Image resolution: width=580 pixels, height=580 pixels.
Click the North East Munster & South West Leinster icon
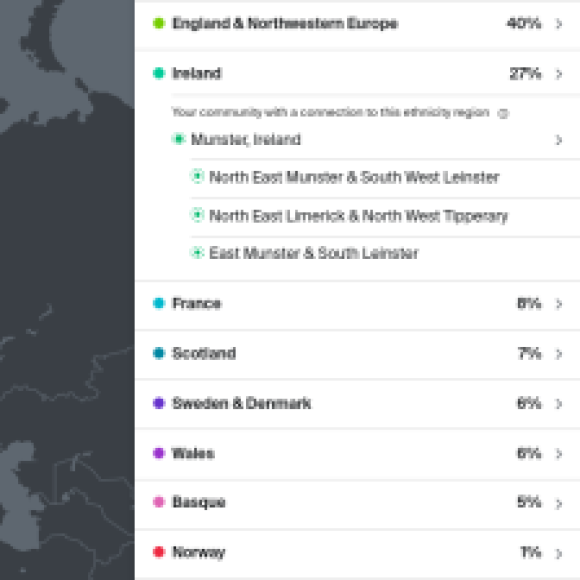pyautogui.click(x=197, y=176)
